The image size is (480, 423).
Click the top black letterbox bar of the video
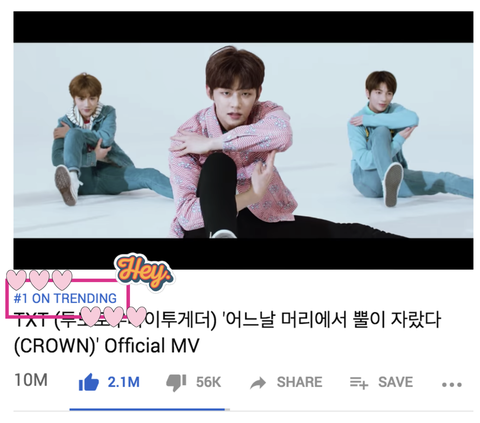243,27
